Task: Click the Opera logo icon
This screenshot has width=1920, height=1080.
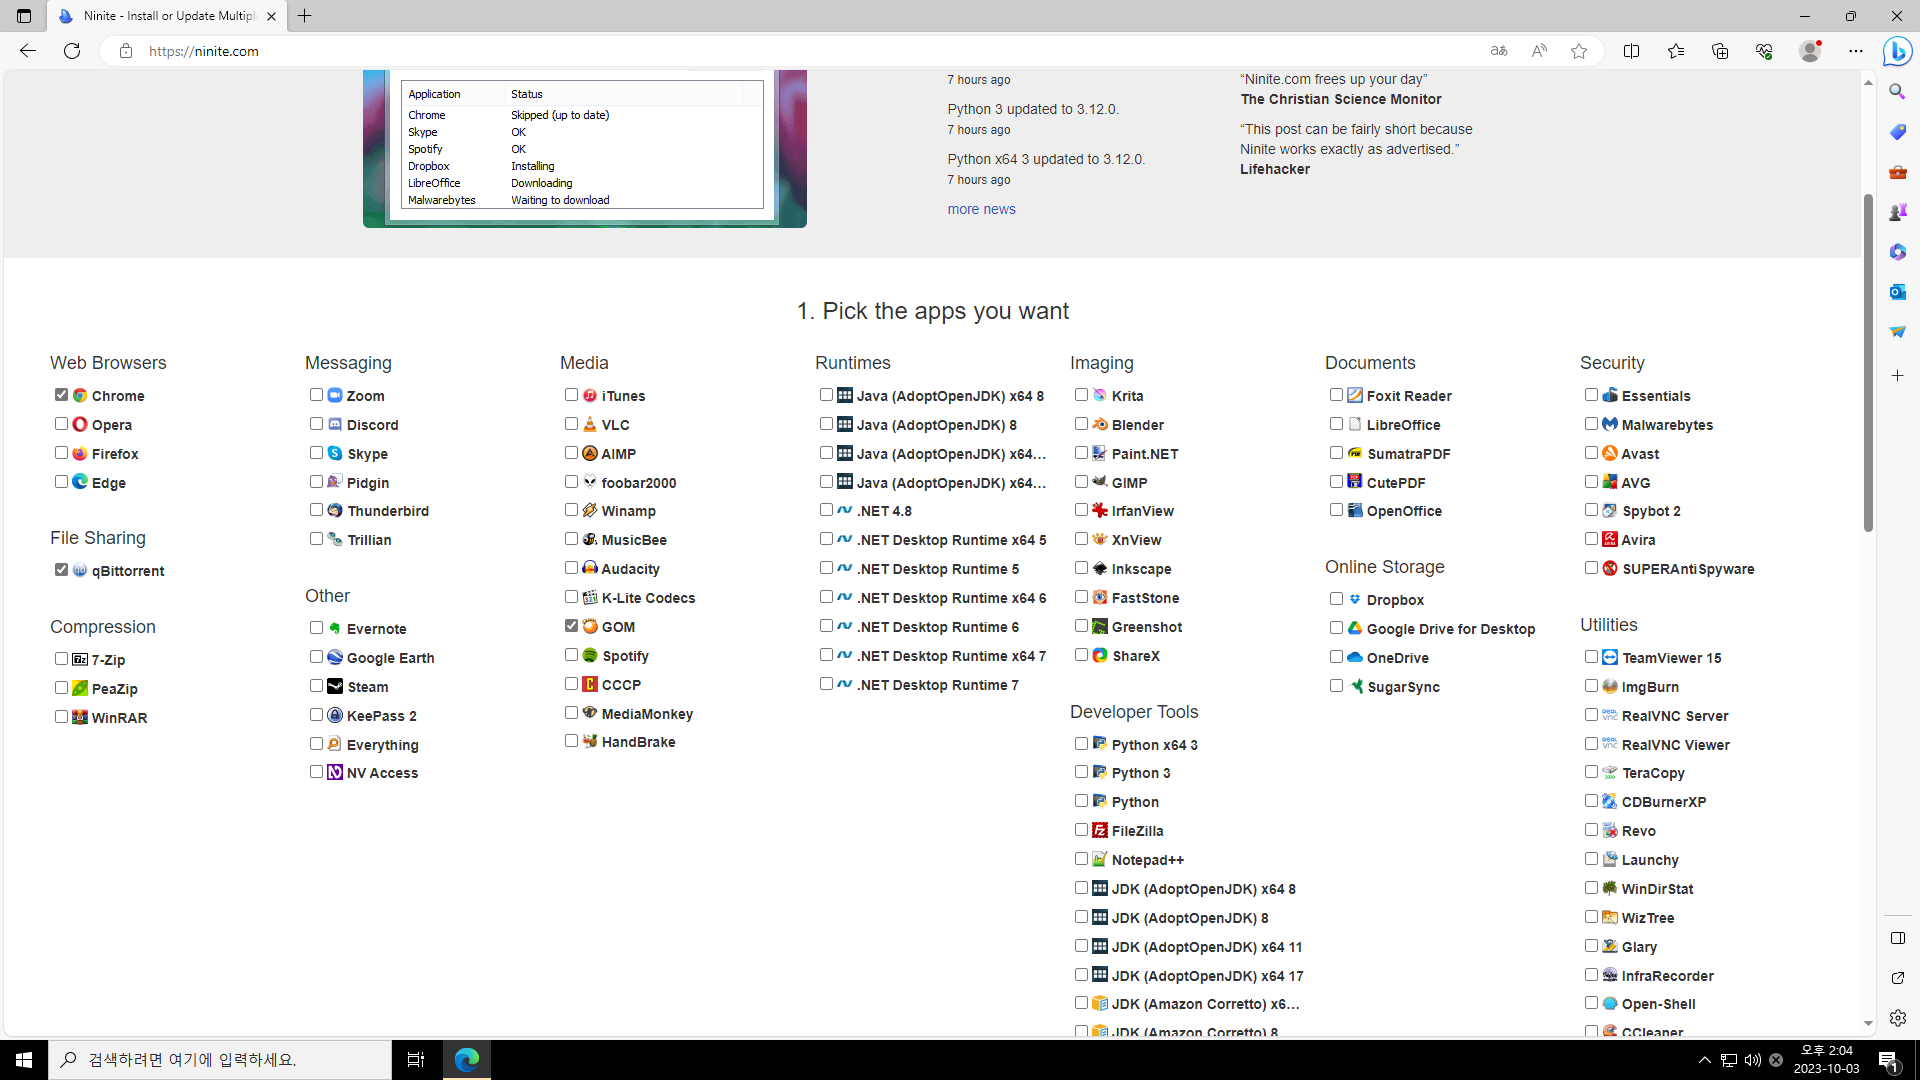Action: (x=80, y=425)
